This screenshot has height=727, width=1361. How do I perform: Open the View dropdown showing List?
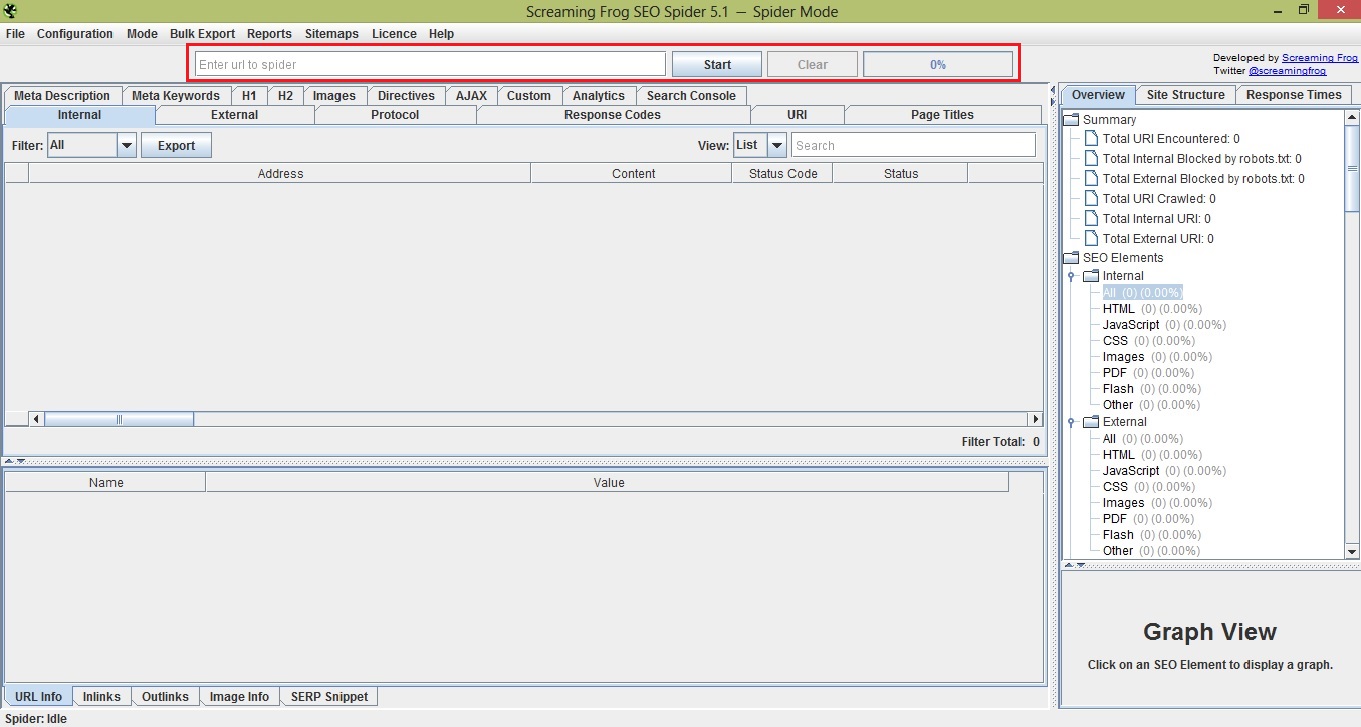point(776,146)
